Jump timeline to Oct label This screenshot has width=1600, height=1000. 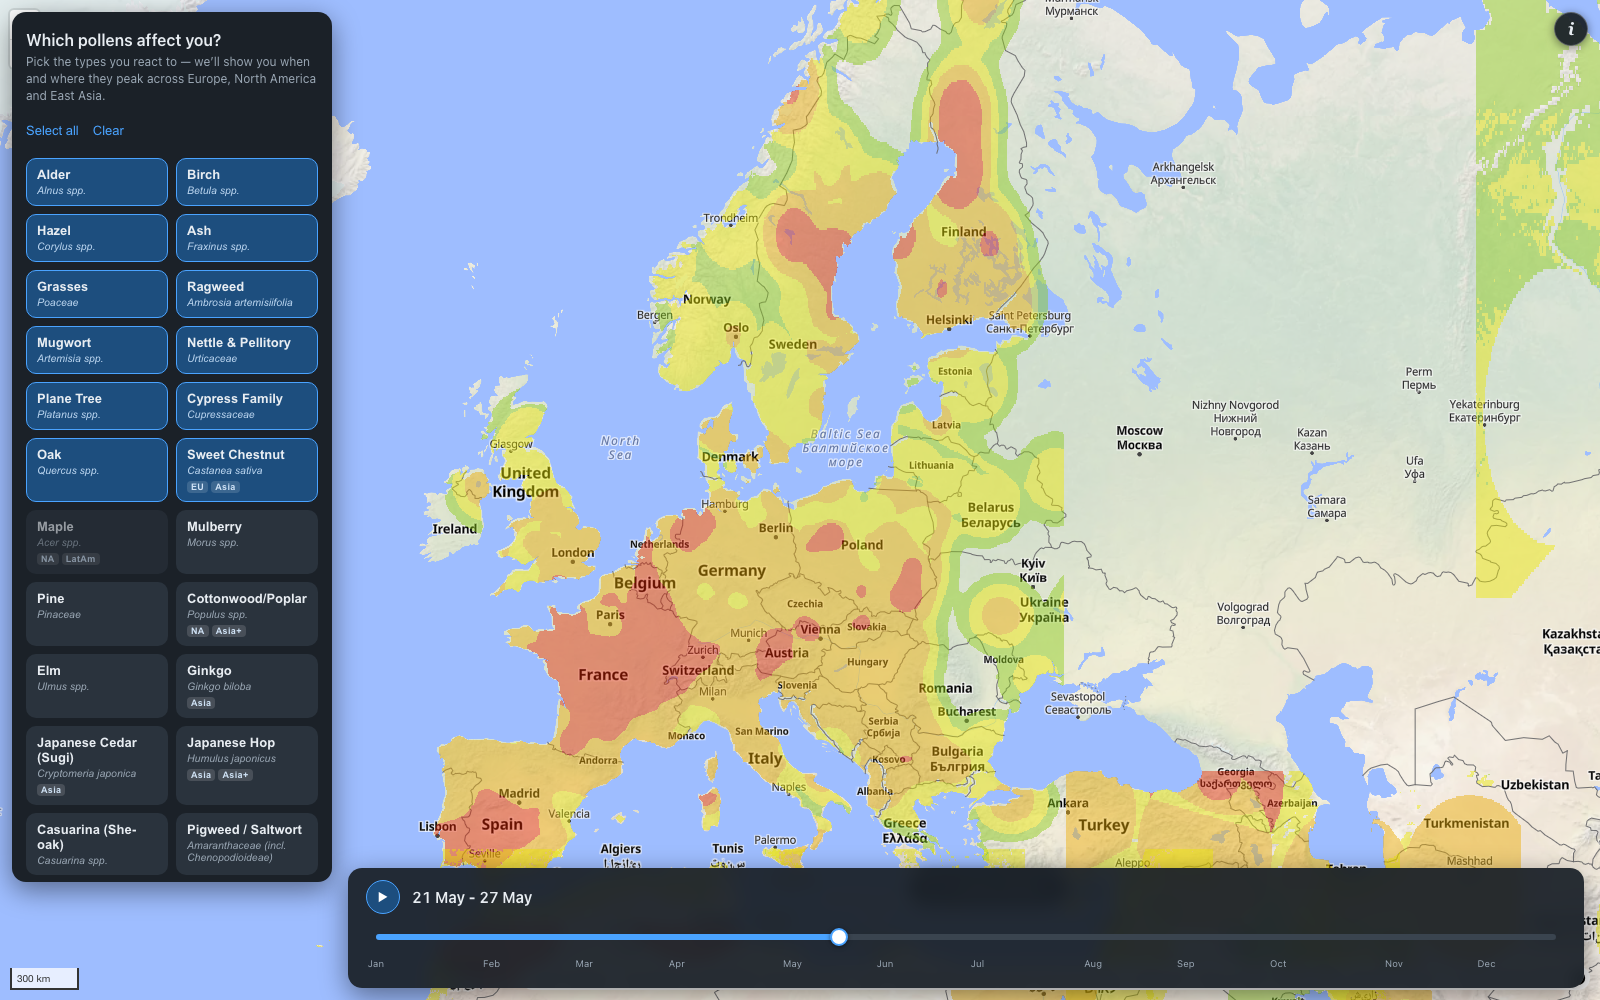click(x=1278, y=964)
